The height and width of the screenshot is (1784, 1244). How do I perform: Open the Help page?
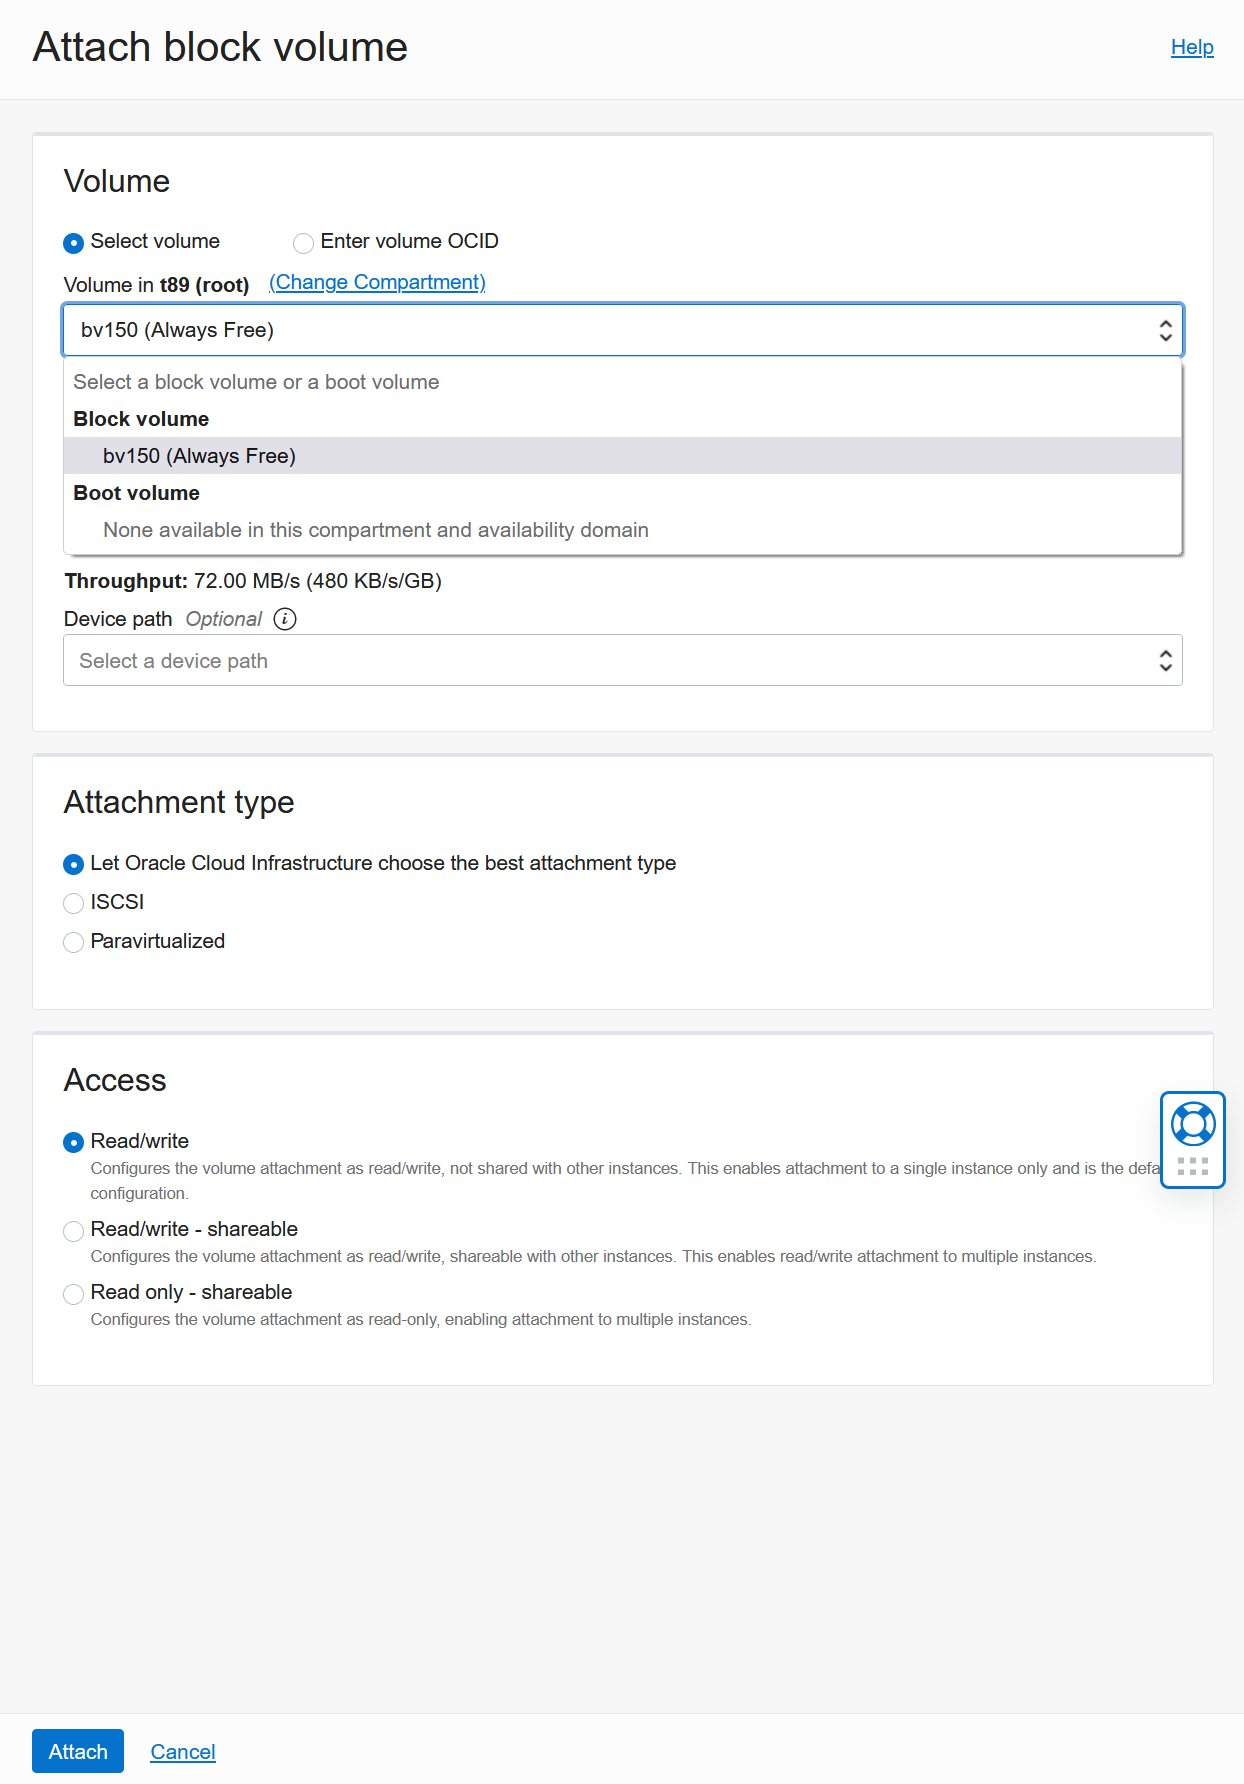[x=1192, y=47]
